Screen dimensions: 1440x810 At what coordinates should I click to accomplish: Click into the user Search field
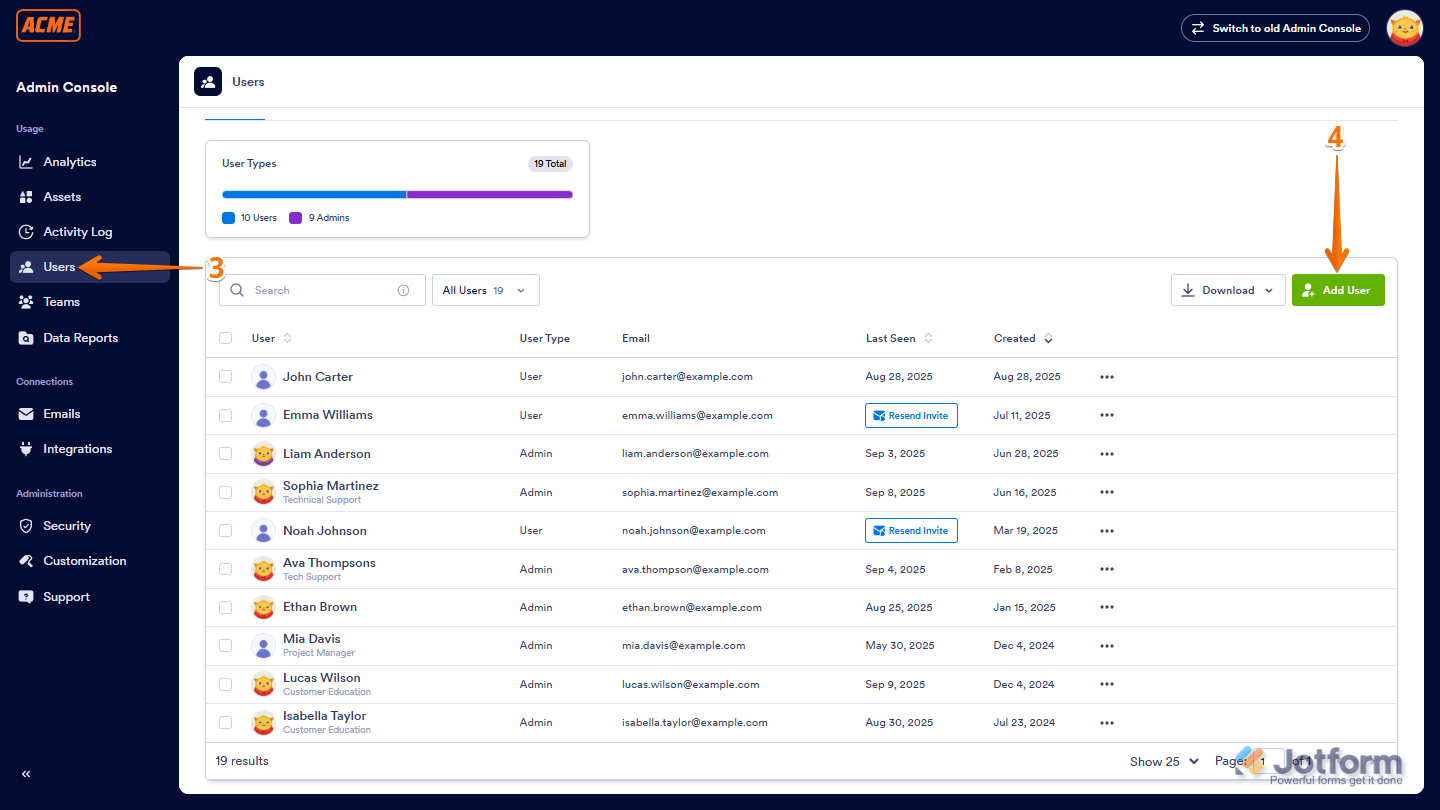(x=320, y=291)
